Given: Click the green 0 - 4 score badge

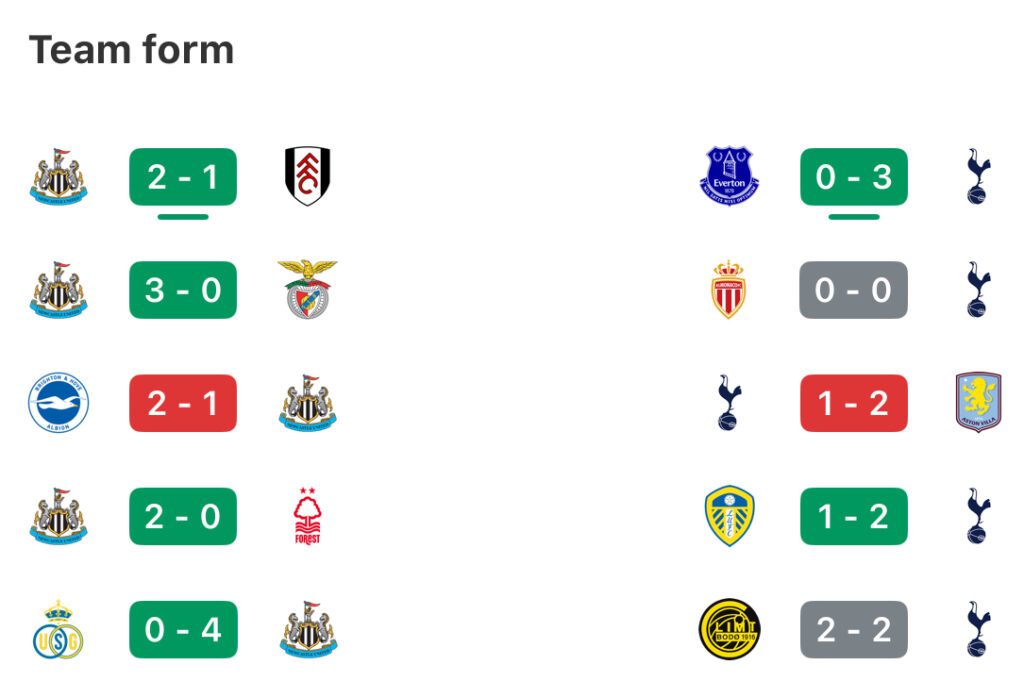Looking at the screenshot, I should [183, 630].
